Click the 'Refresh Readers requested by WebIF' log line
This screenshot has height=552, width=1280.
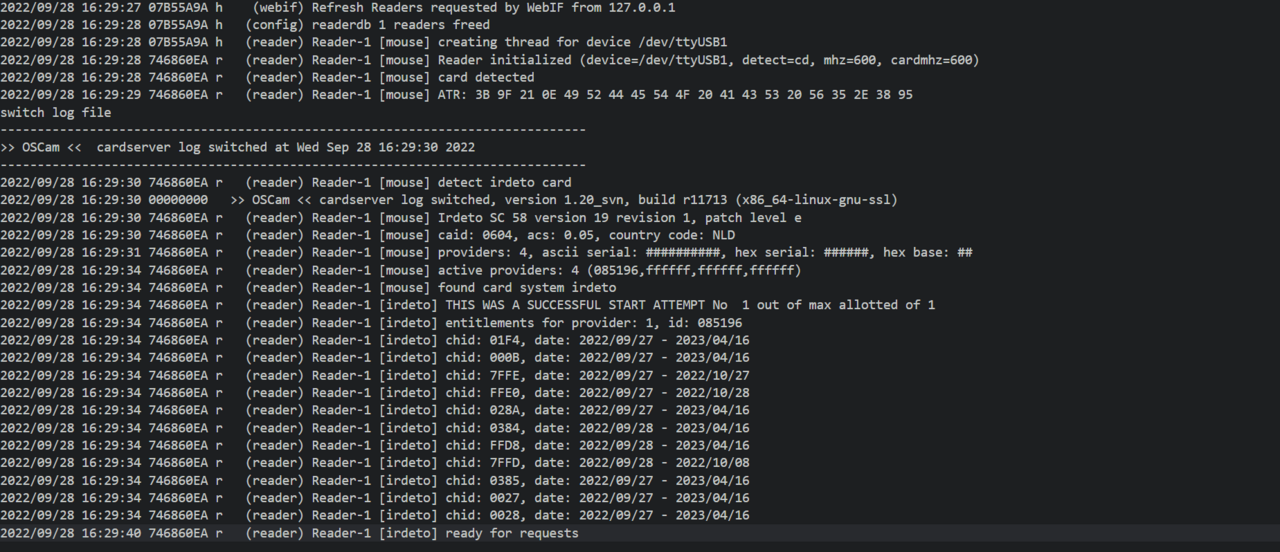click(x=493, y=7)
